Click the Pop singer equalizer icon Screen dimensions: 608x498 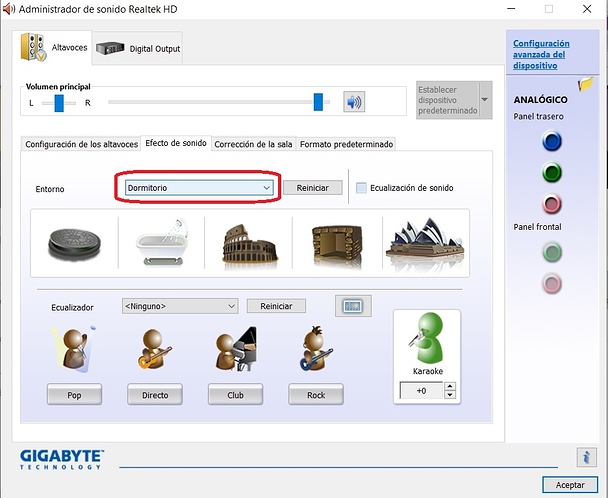(74, 349)
